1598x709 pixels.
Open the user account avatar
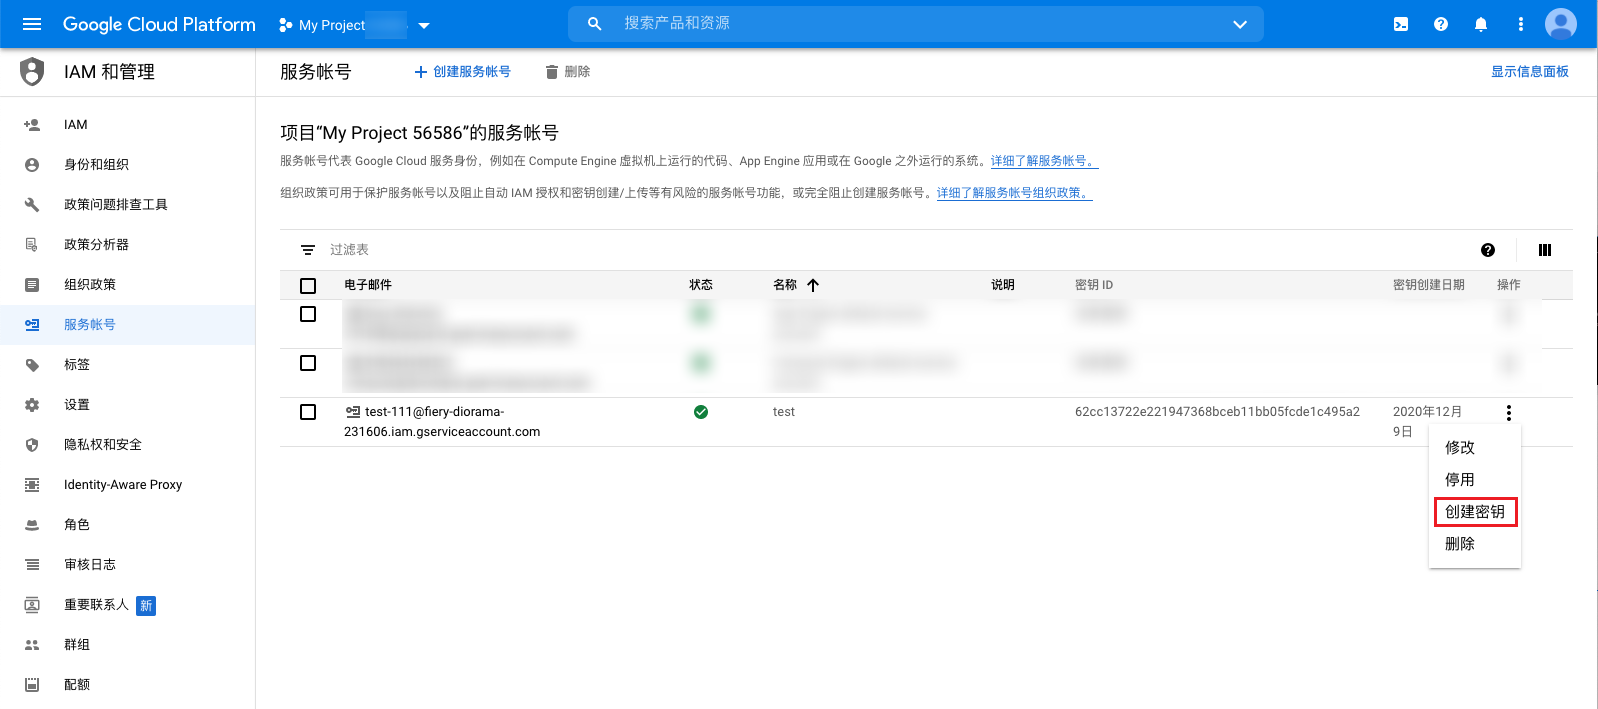[x=1560, y=24]
